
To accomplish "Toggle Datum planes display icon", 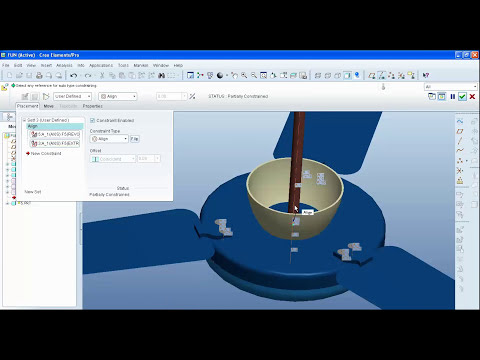I will click(x=372, y=76).
